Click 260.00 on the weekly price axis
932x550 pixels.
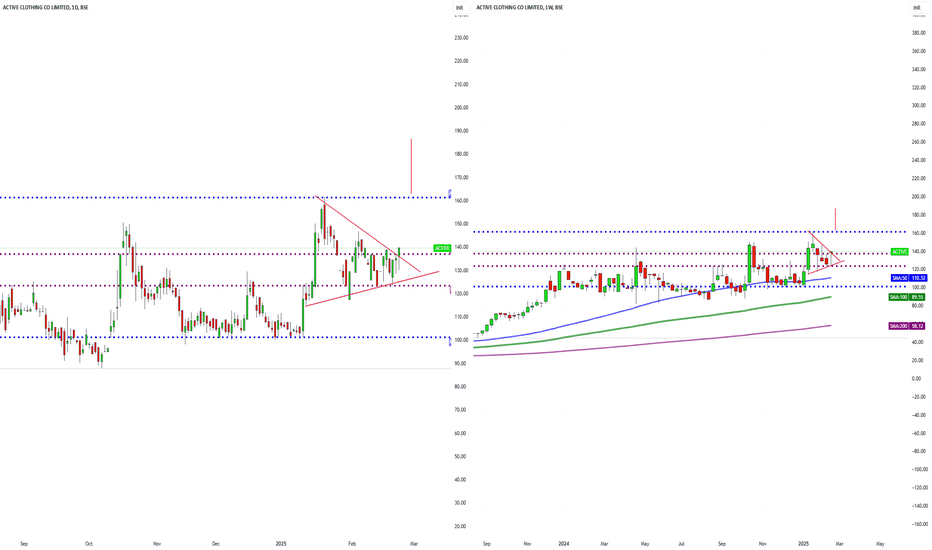coord(919,142)
